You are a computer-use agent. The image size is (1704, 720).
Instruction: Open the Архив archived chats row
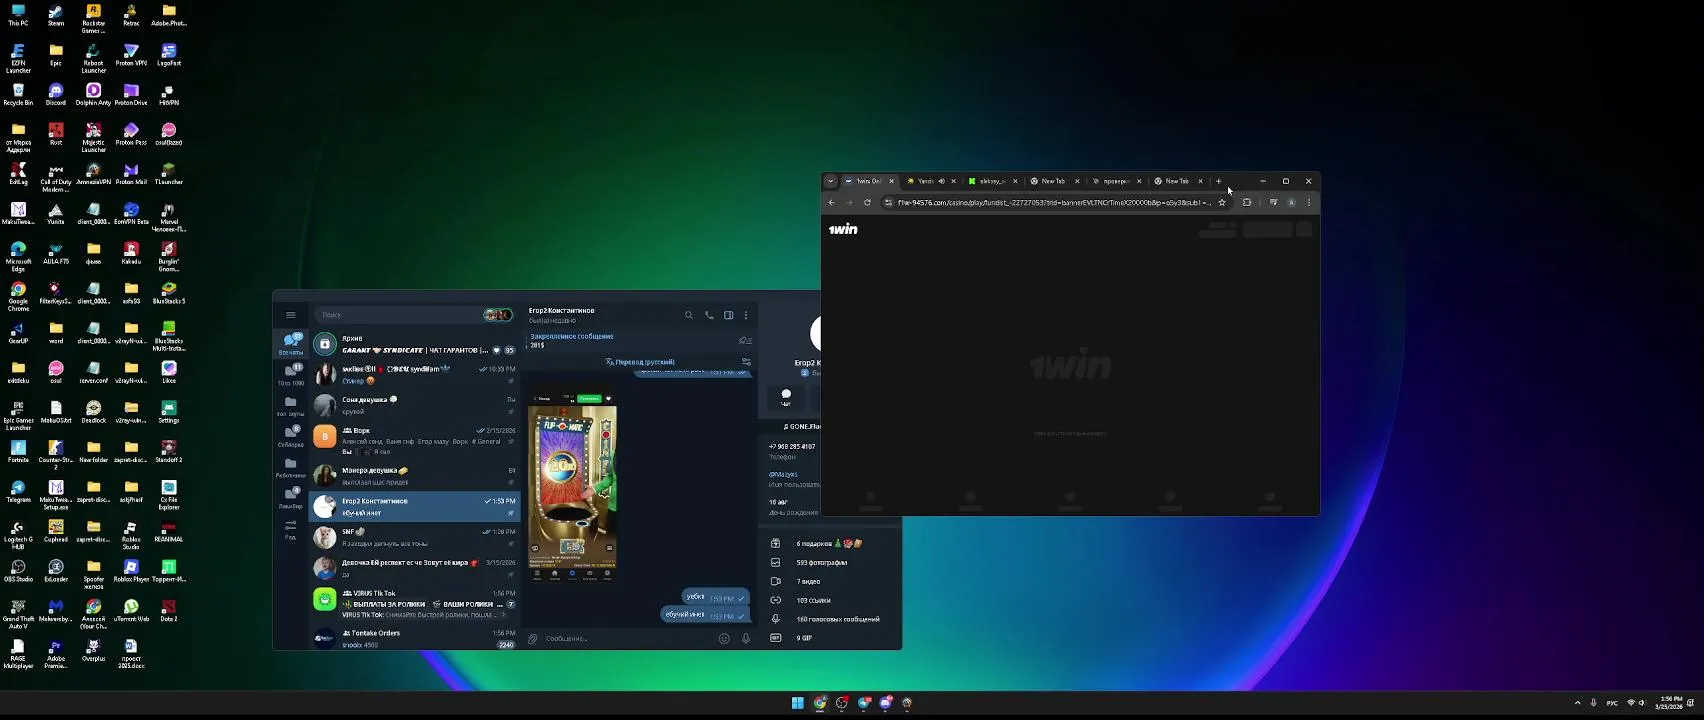tap(415, 344)
